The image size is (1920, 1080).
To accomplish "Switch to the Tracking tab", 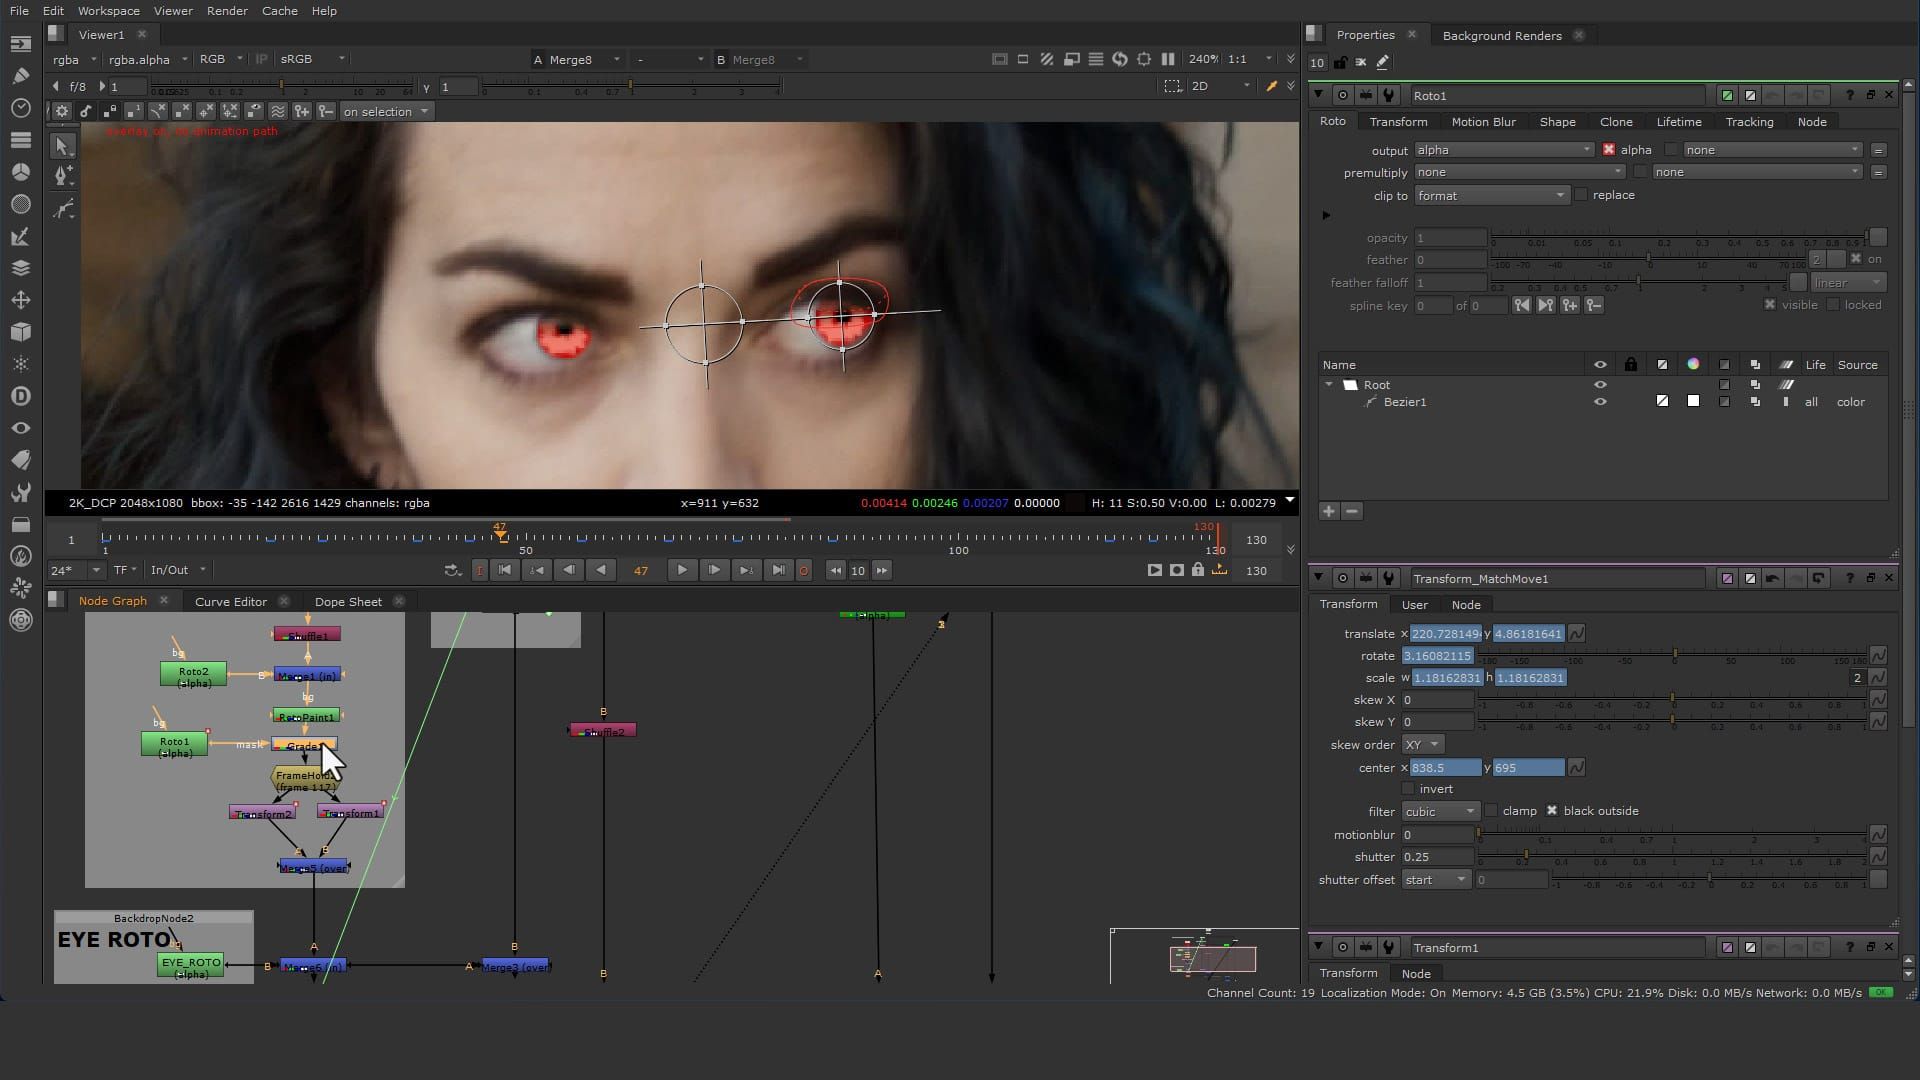I will pyautogui.click(x=1749, y=122).
